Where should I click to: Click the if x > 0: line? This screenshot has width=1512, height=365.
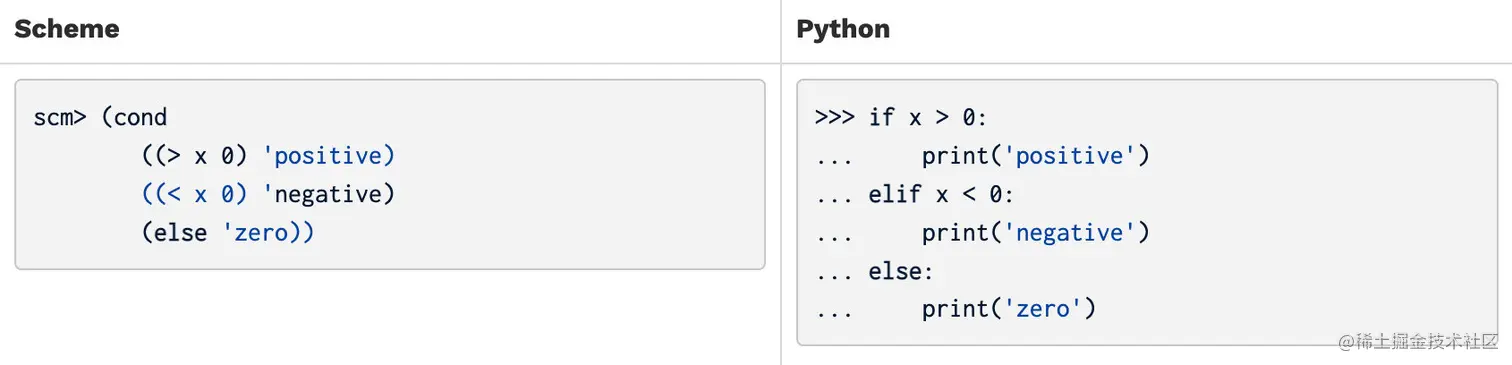[928, 118]
